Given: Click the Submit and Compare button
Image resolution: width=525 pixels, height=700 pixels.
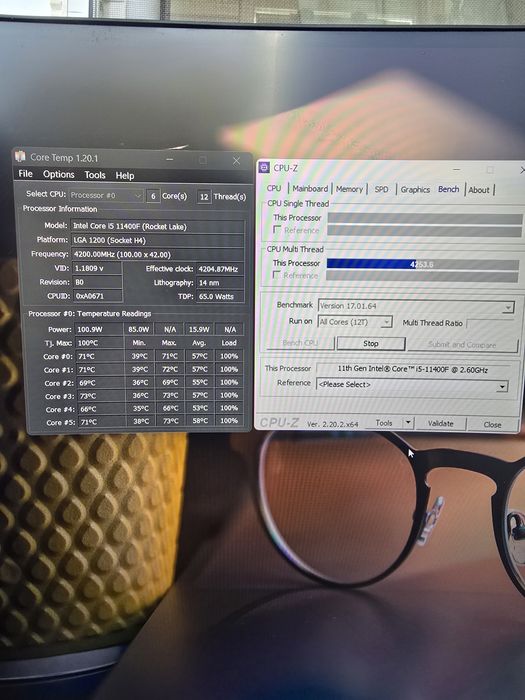Looking at the screenshot, I should [462, 344].
